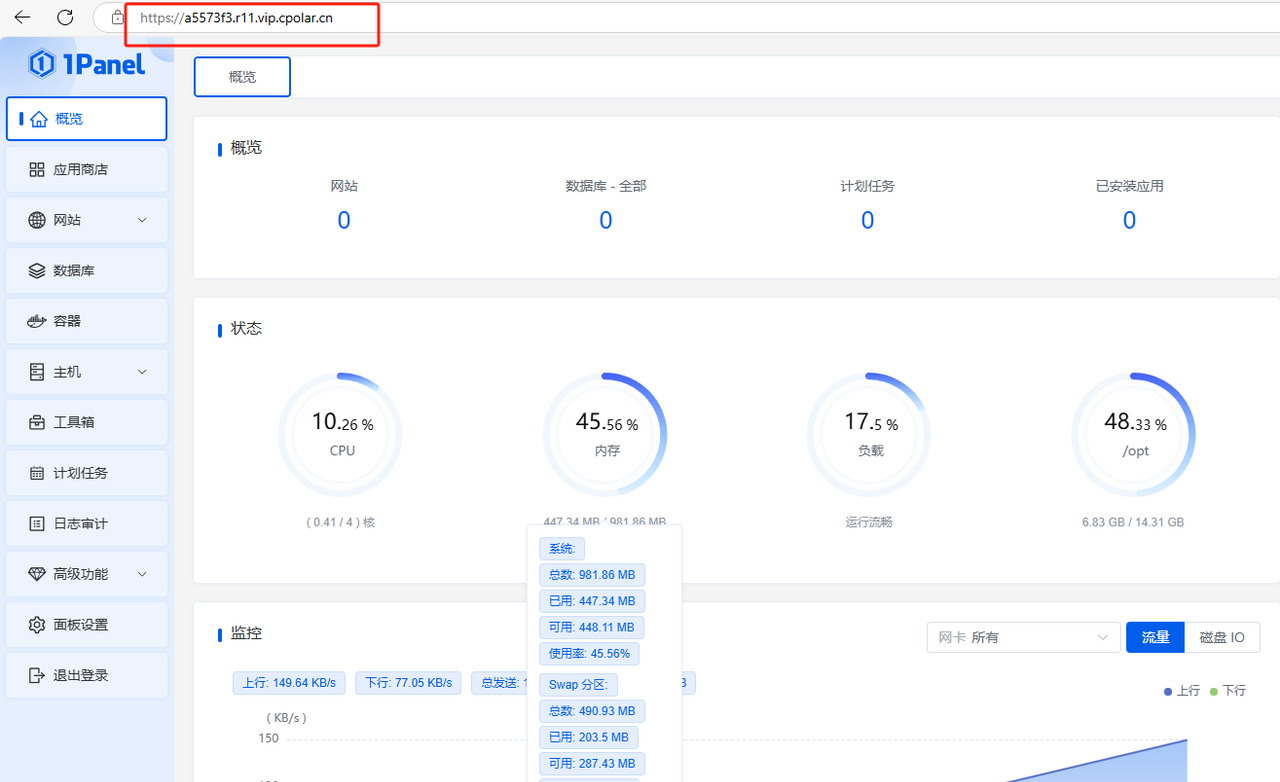The image size is (1280, 782).
Task: Toggle the 上行 upload legend series
Action: [1181, 691]
